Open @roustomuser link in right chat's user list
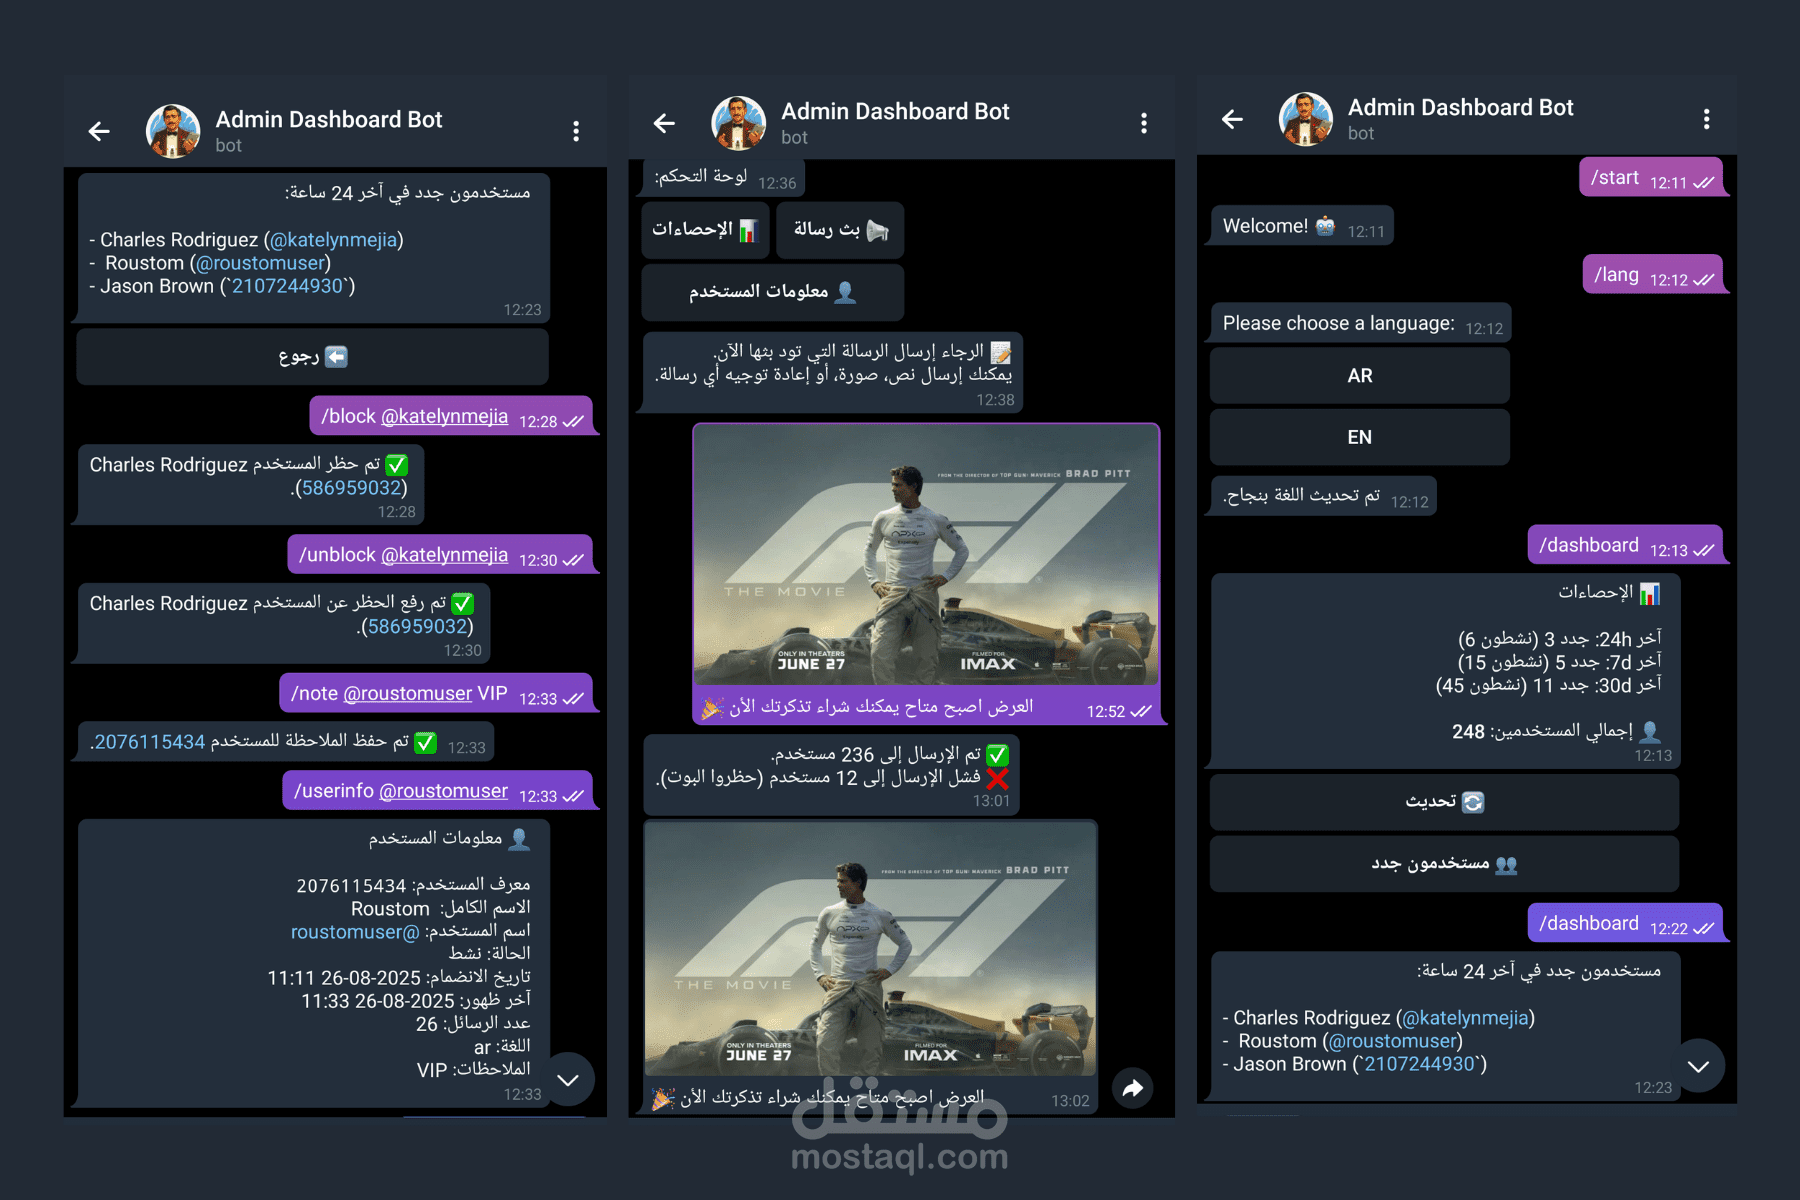Screen dimensions: 1800x1200 (x=1393, y=1041)
